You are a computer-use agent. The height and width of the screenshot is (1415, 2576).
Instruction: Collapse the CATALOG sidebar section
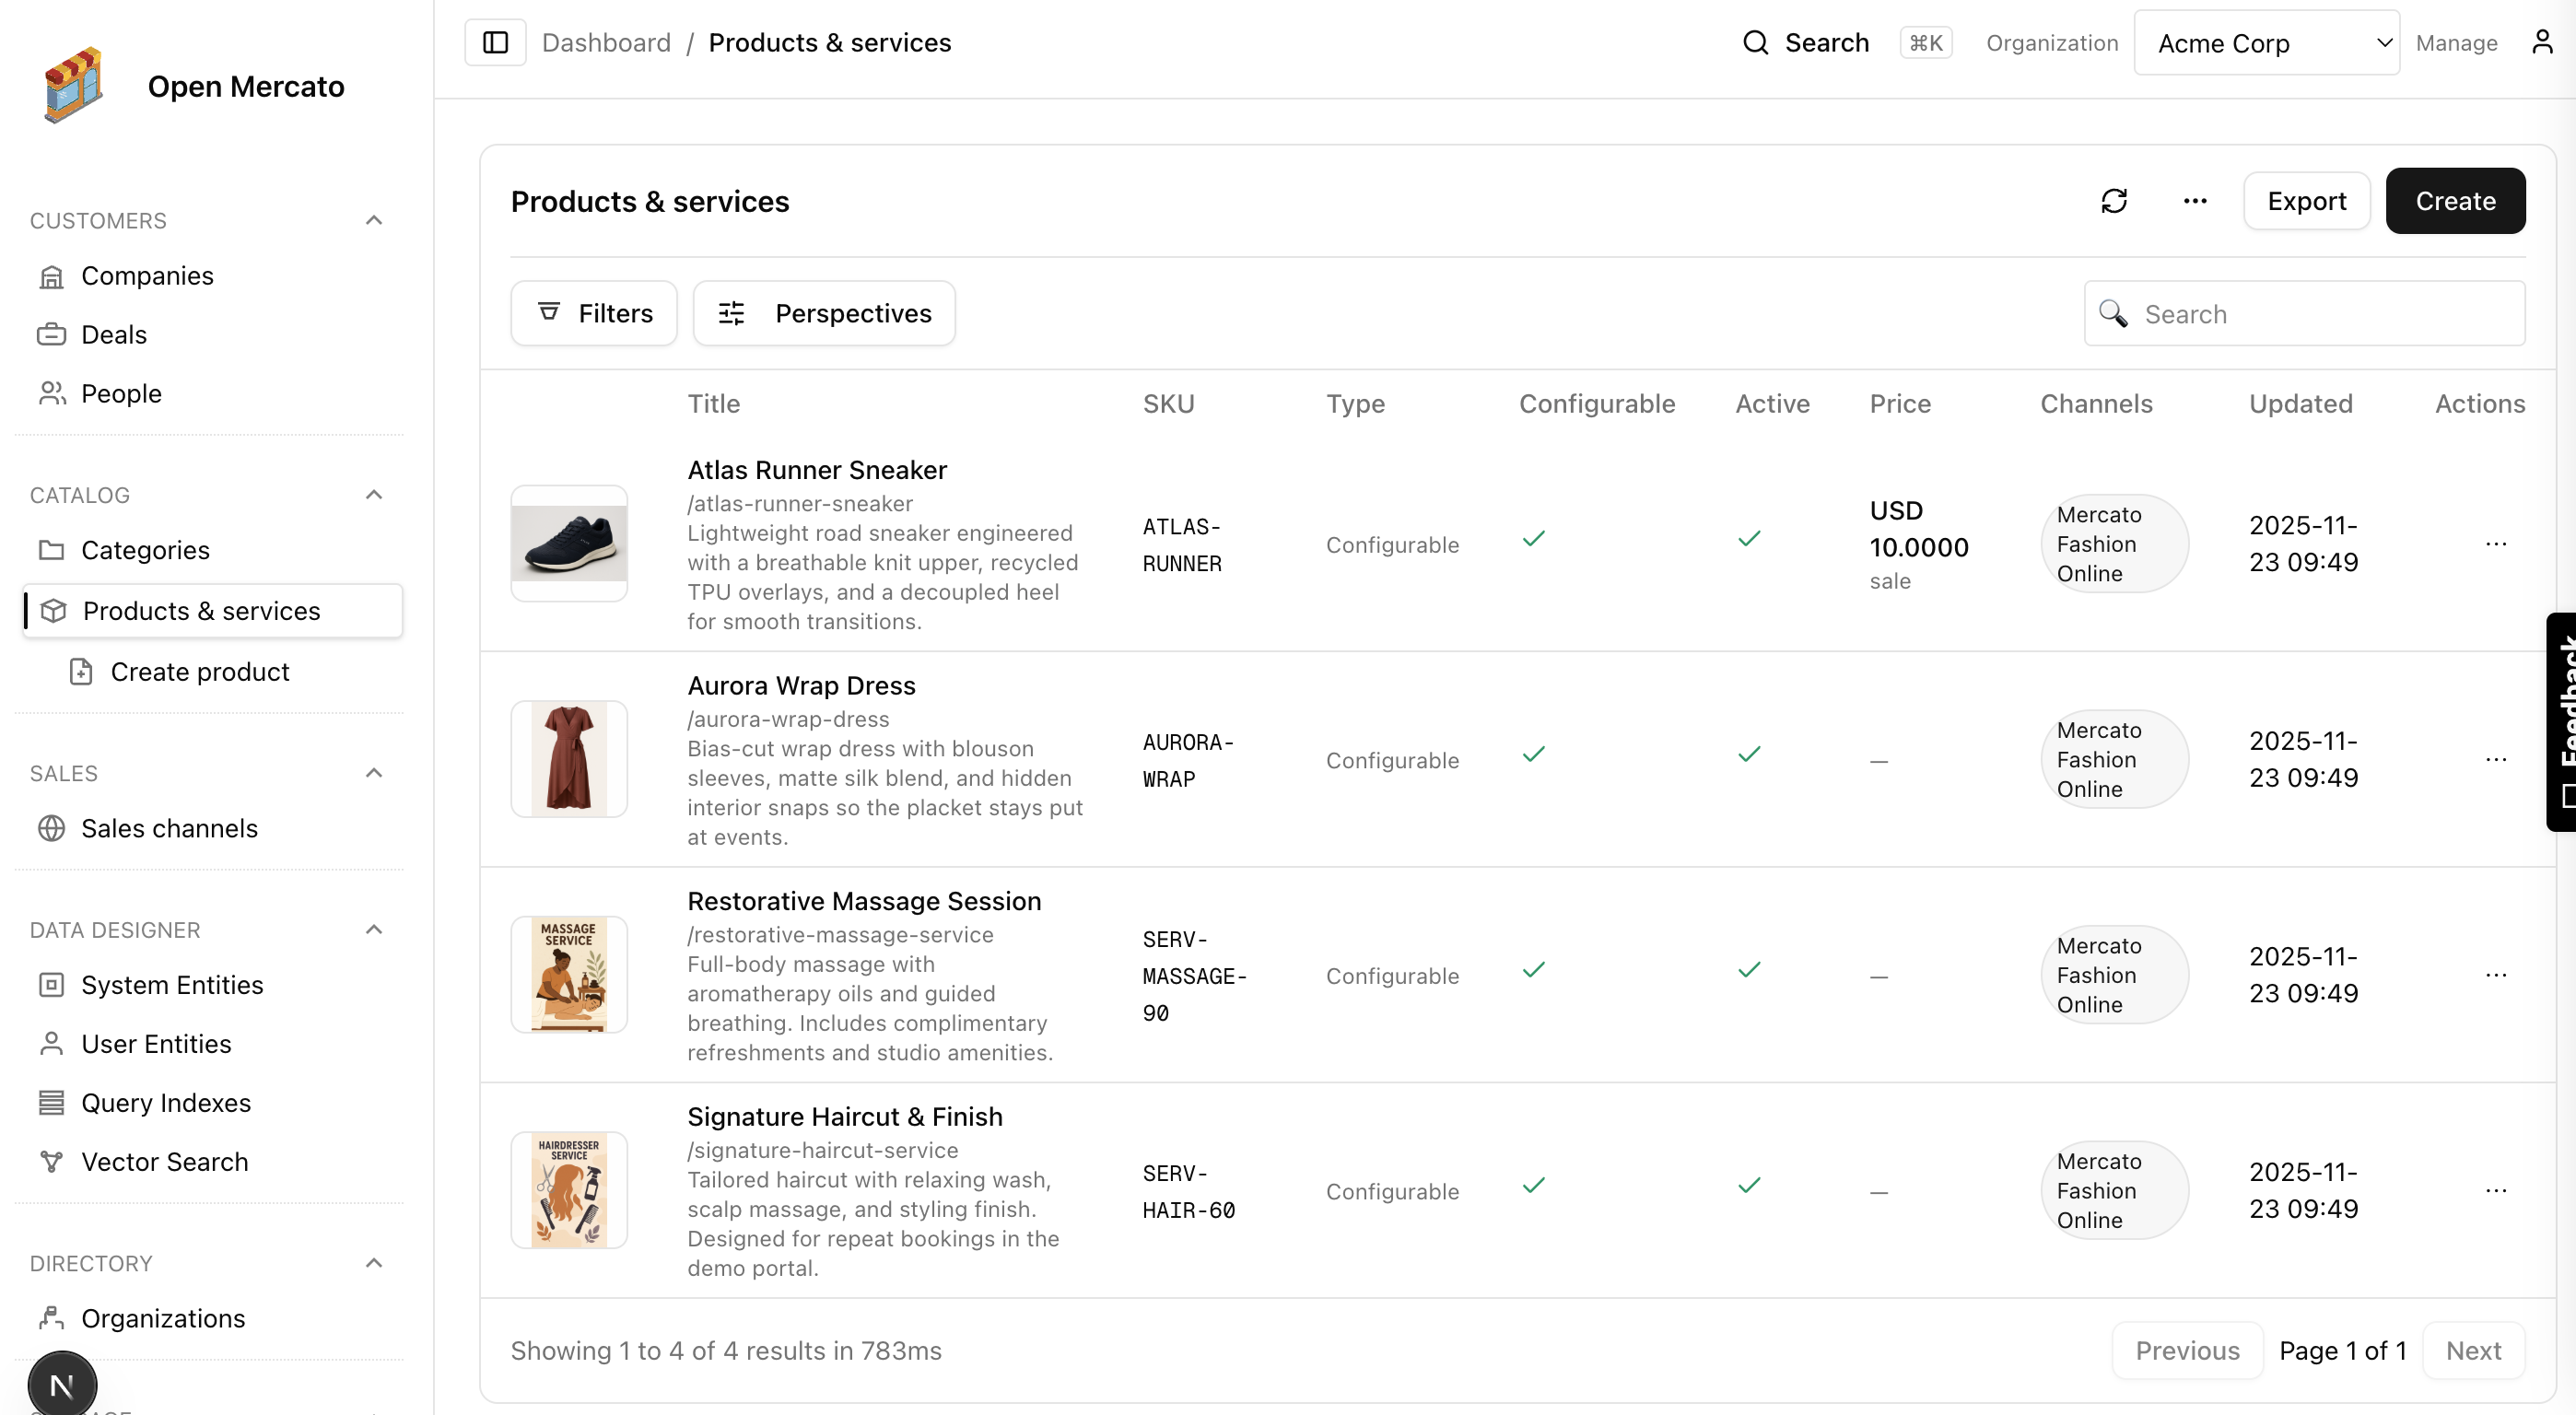pos(374,493)
